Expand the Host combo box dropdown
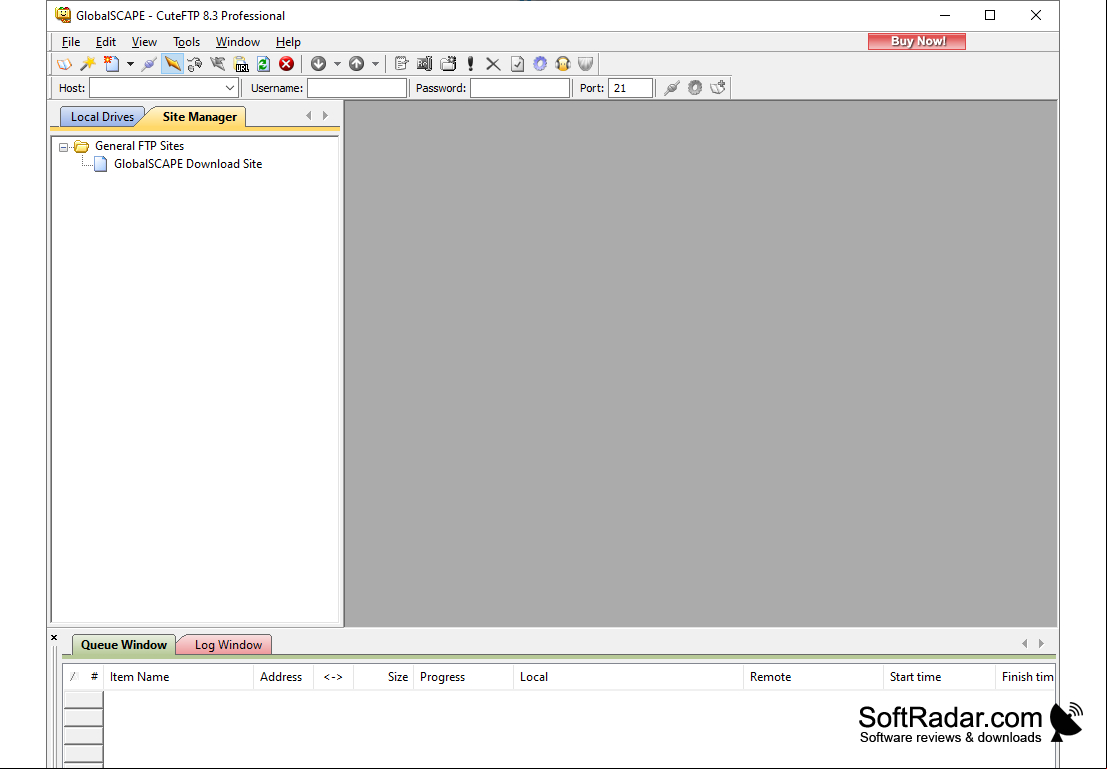This screenshot has height=769, width=1107. [229, 88]
